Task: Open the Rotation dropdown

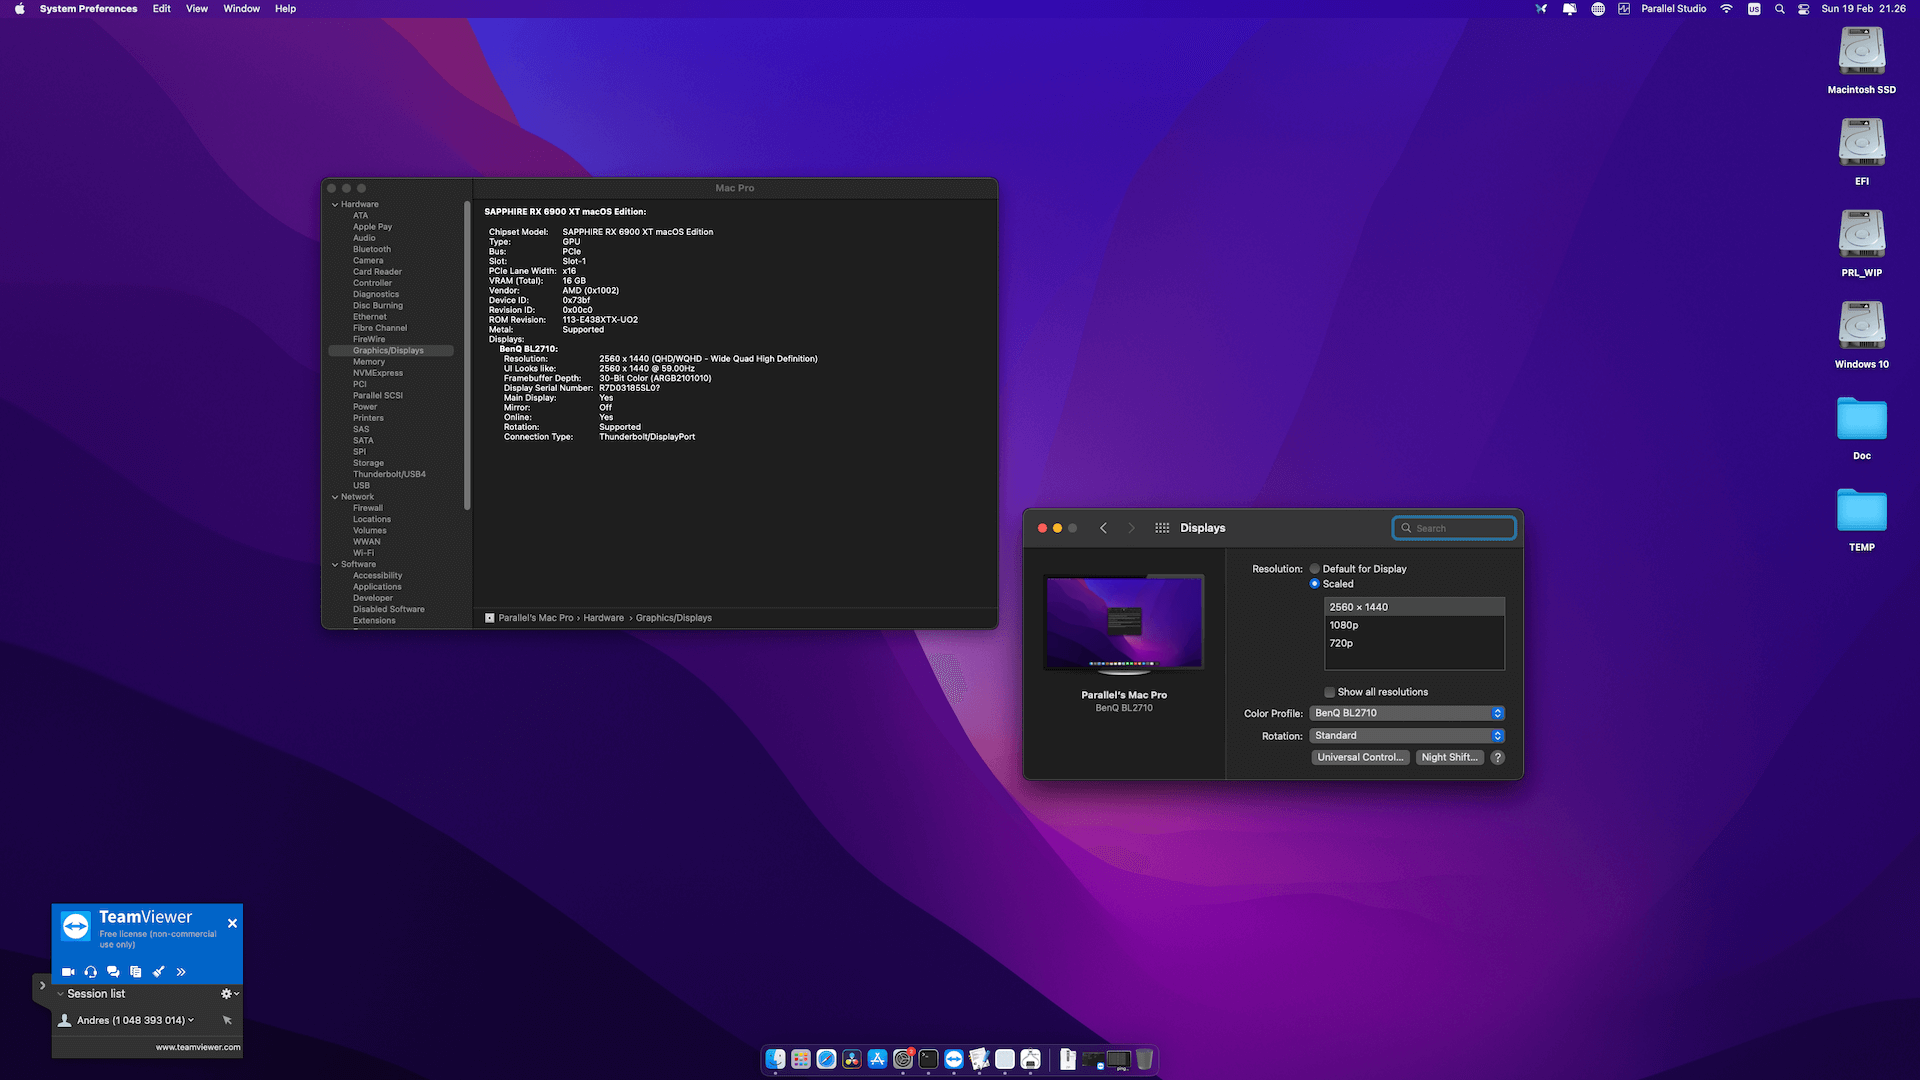Action: click(x=1407, y=735)
